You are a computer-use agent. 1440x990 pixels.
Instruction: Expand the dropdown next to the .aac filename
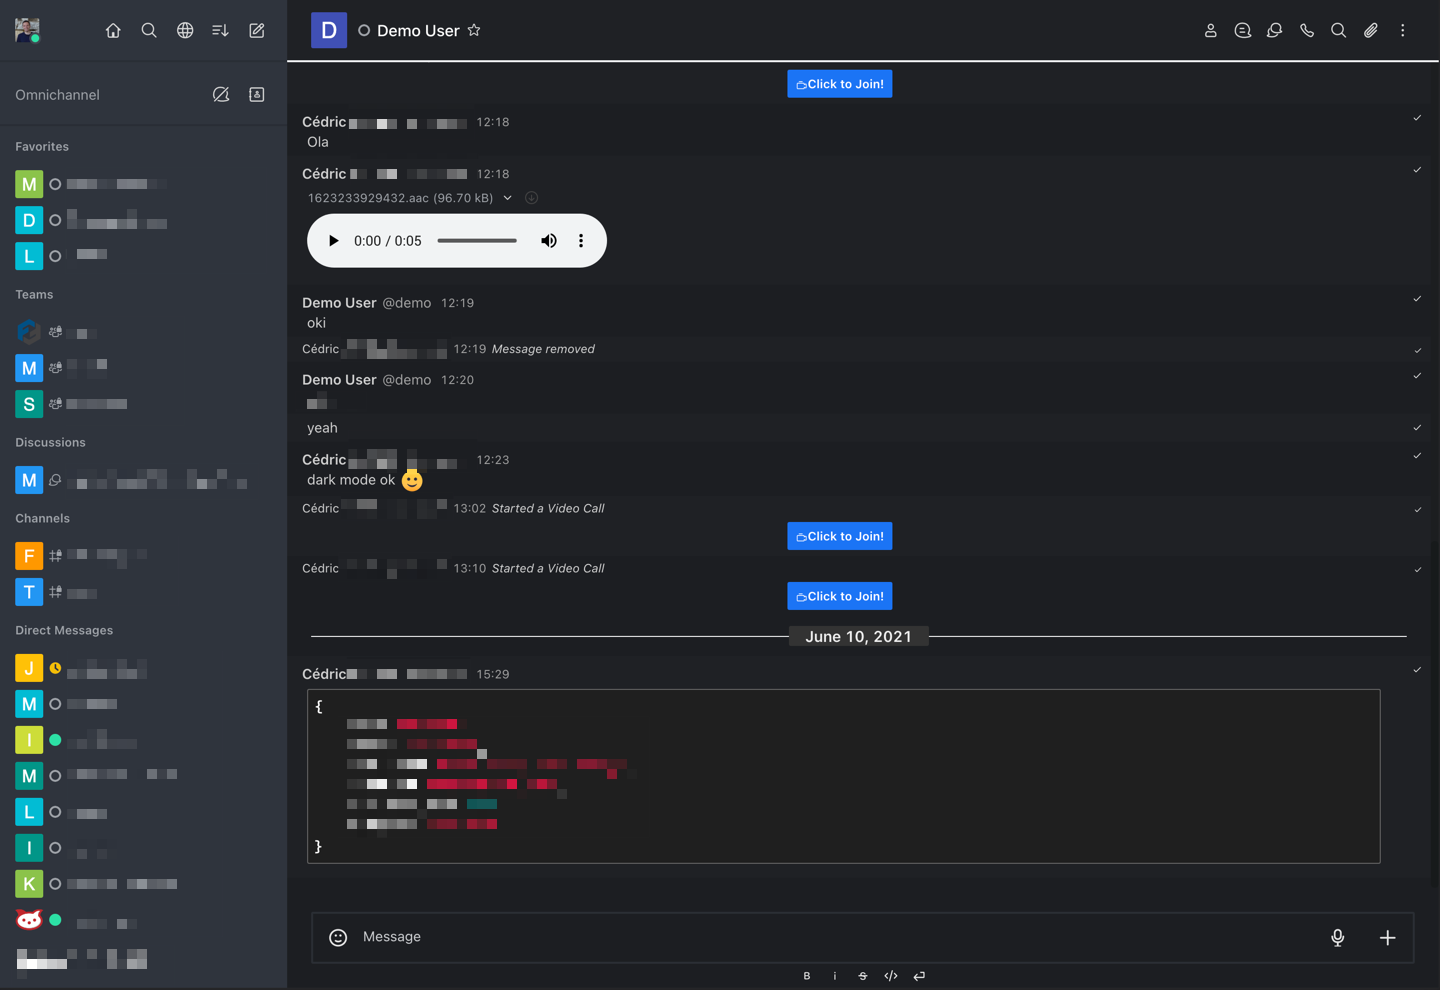(x=507, y=197)
